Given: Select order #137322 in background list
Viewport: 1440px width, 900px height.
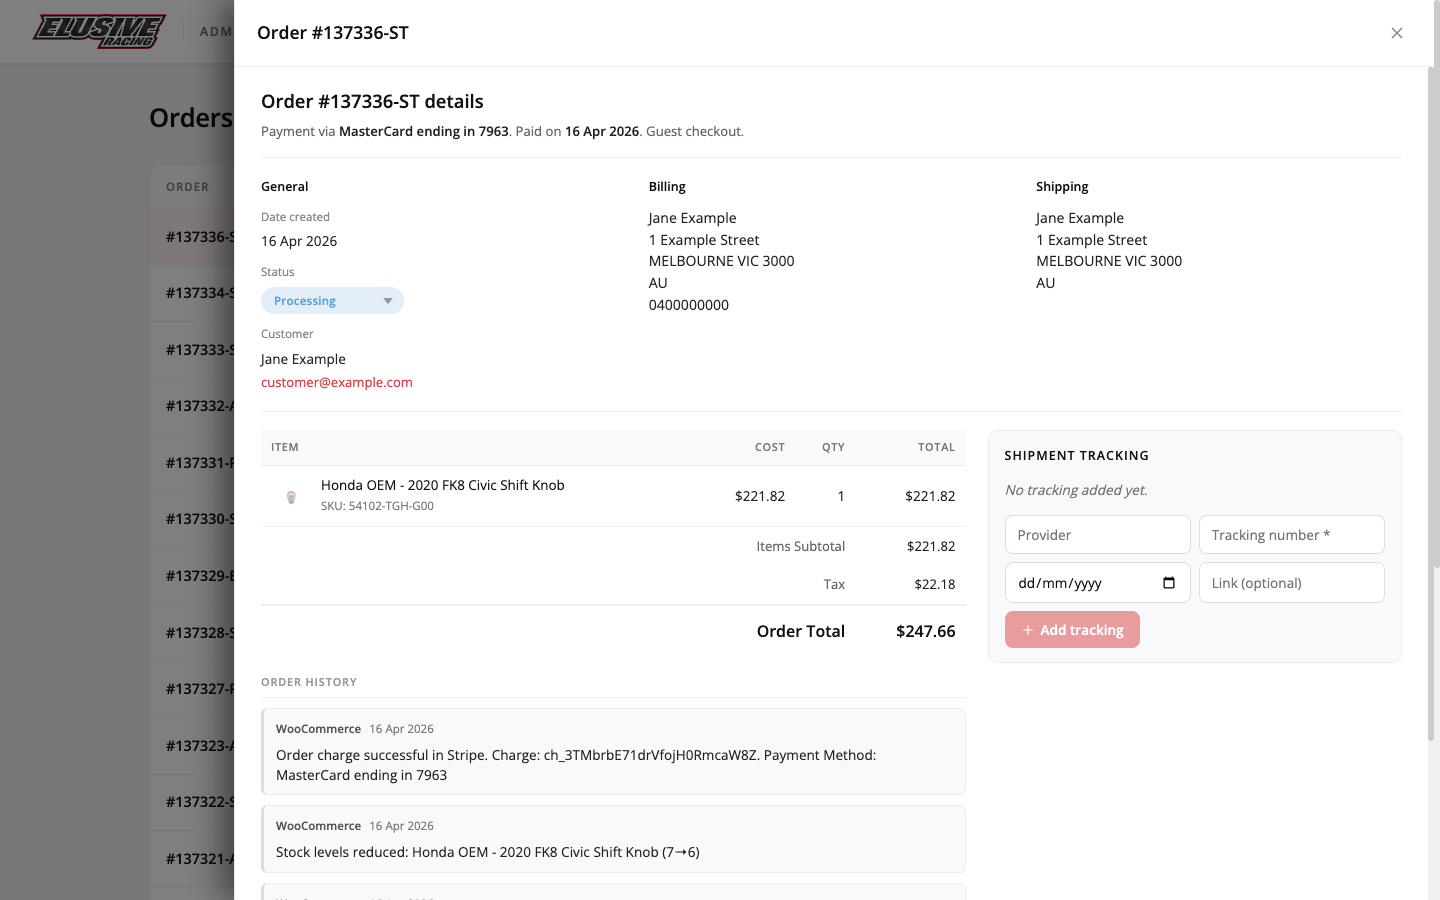Looking at the screenshot, I should 192,802.
